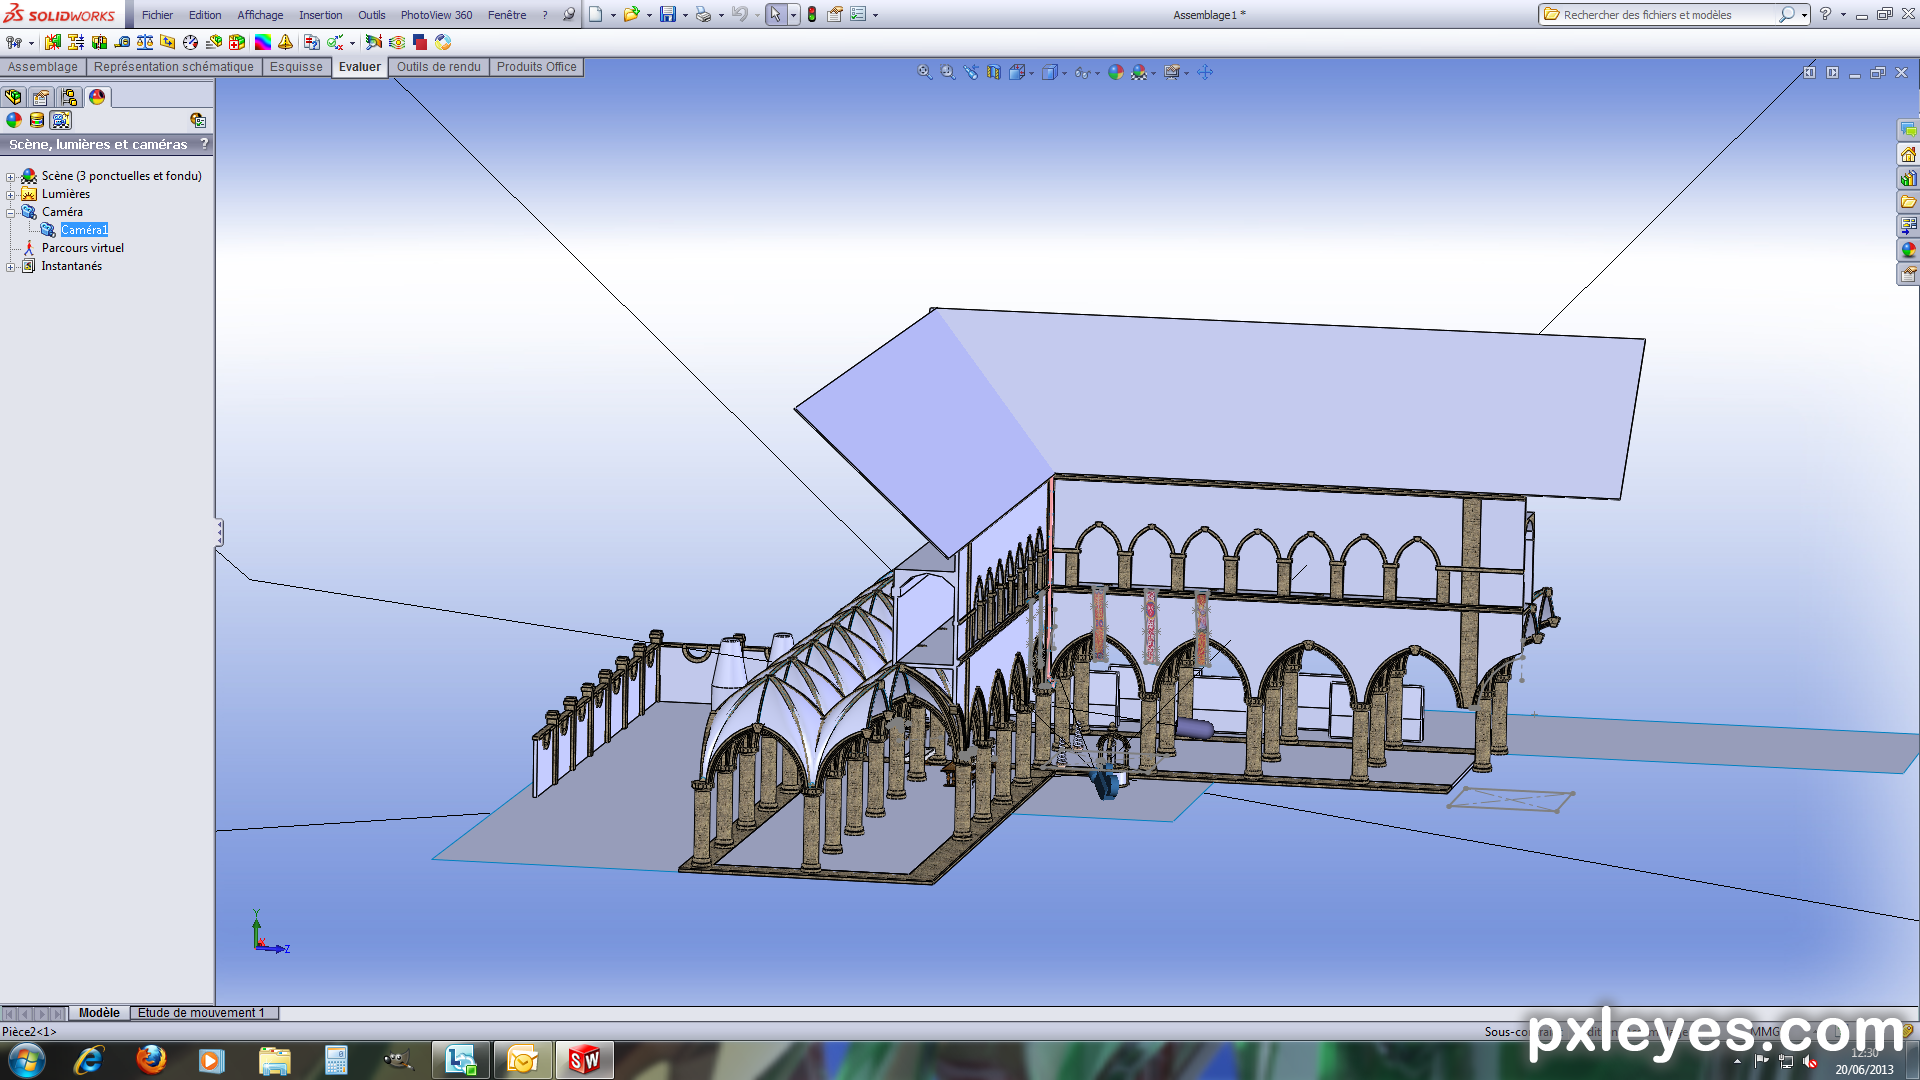The width and height of the screenshot is (1920, 1080).
Task: Click the Rebuild traffic light icon
Action: (812, 14)
